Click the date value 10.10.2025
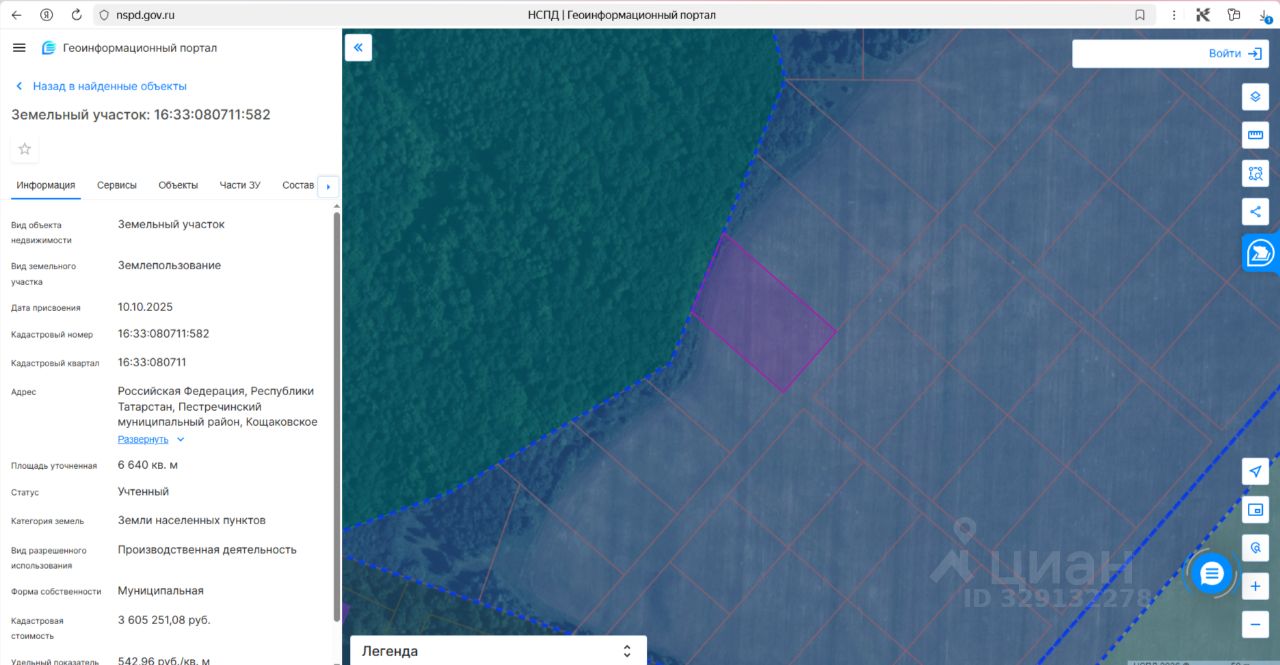This screenshot has width=1280, height=665. (x=145, y=307)
